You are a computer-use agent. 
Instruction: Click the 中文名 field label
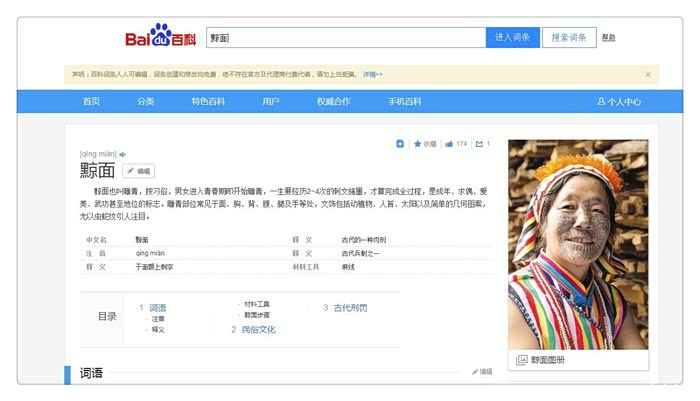(x=96, y=240)
